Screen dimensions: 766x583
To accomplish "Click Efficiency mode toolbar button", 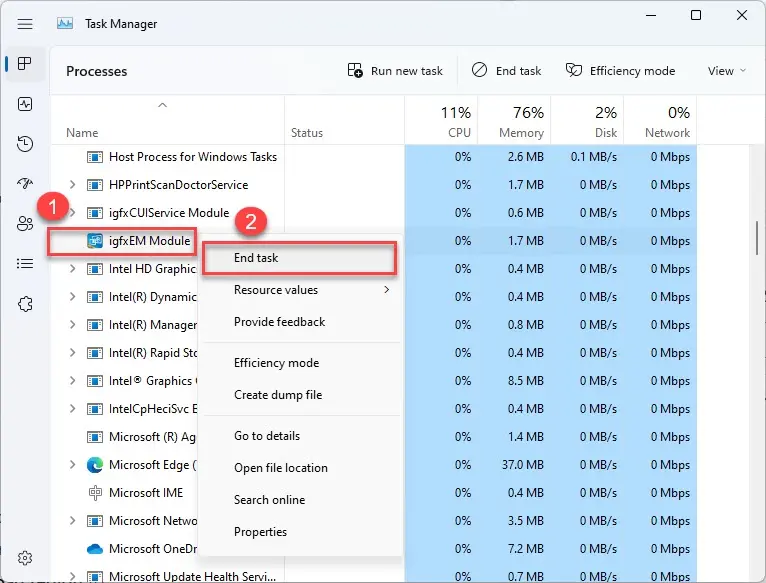I will coord(620,71).
